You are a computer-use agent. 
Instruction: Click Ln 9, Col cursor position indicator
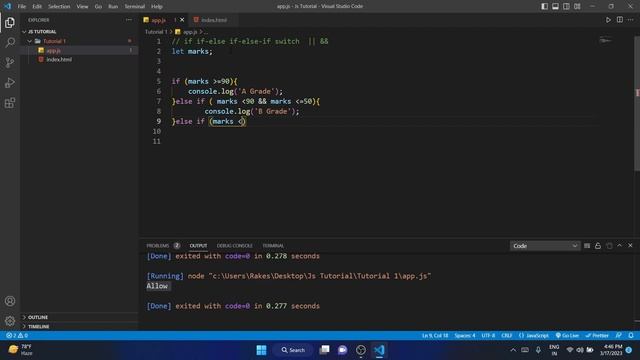click(435, 336)
